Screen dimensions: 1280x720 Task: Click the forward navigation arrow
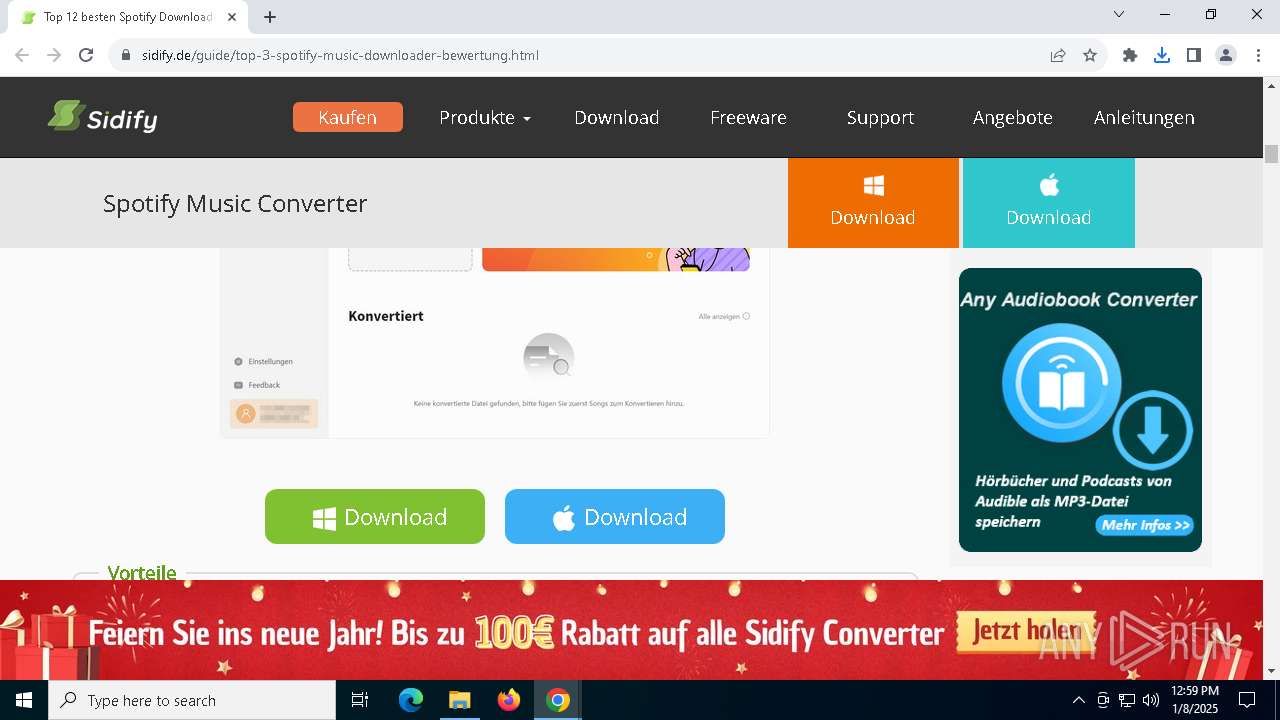[x=54, y=55]
